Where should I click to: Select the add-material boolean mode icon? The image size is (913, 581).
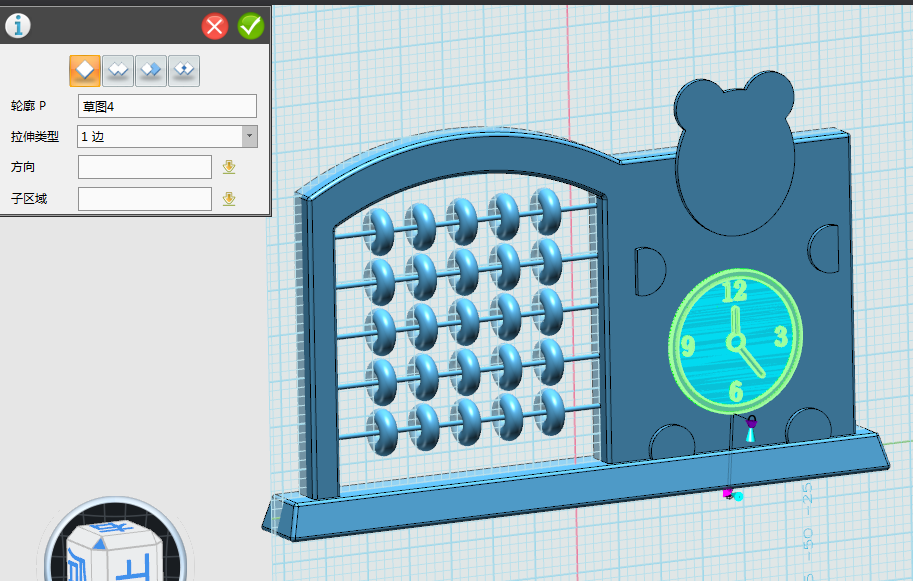[118, 70]
